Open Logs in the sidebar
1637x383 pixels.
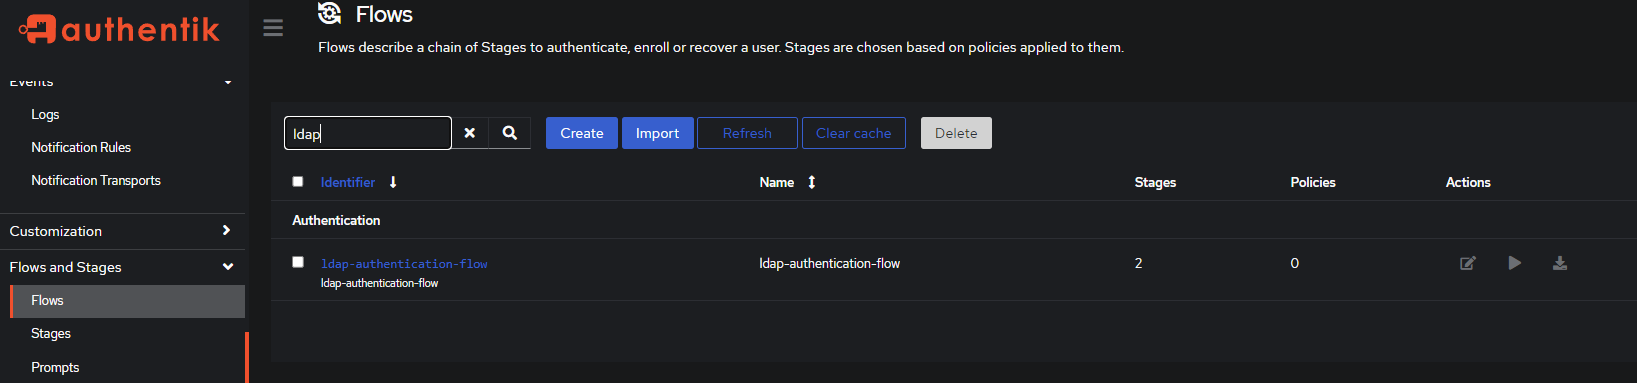click(45, 114)
